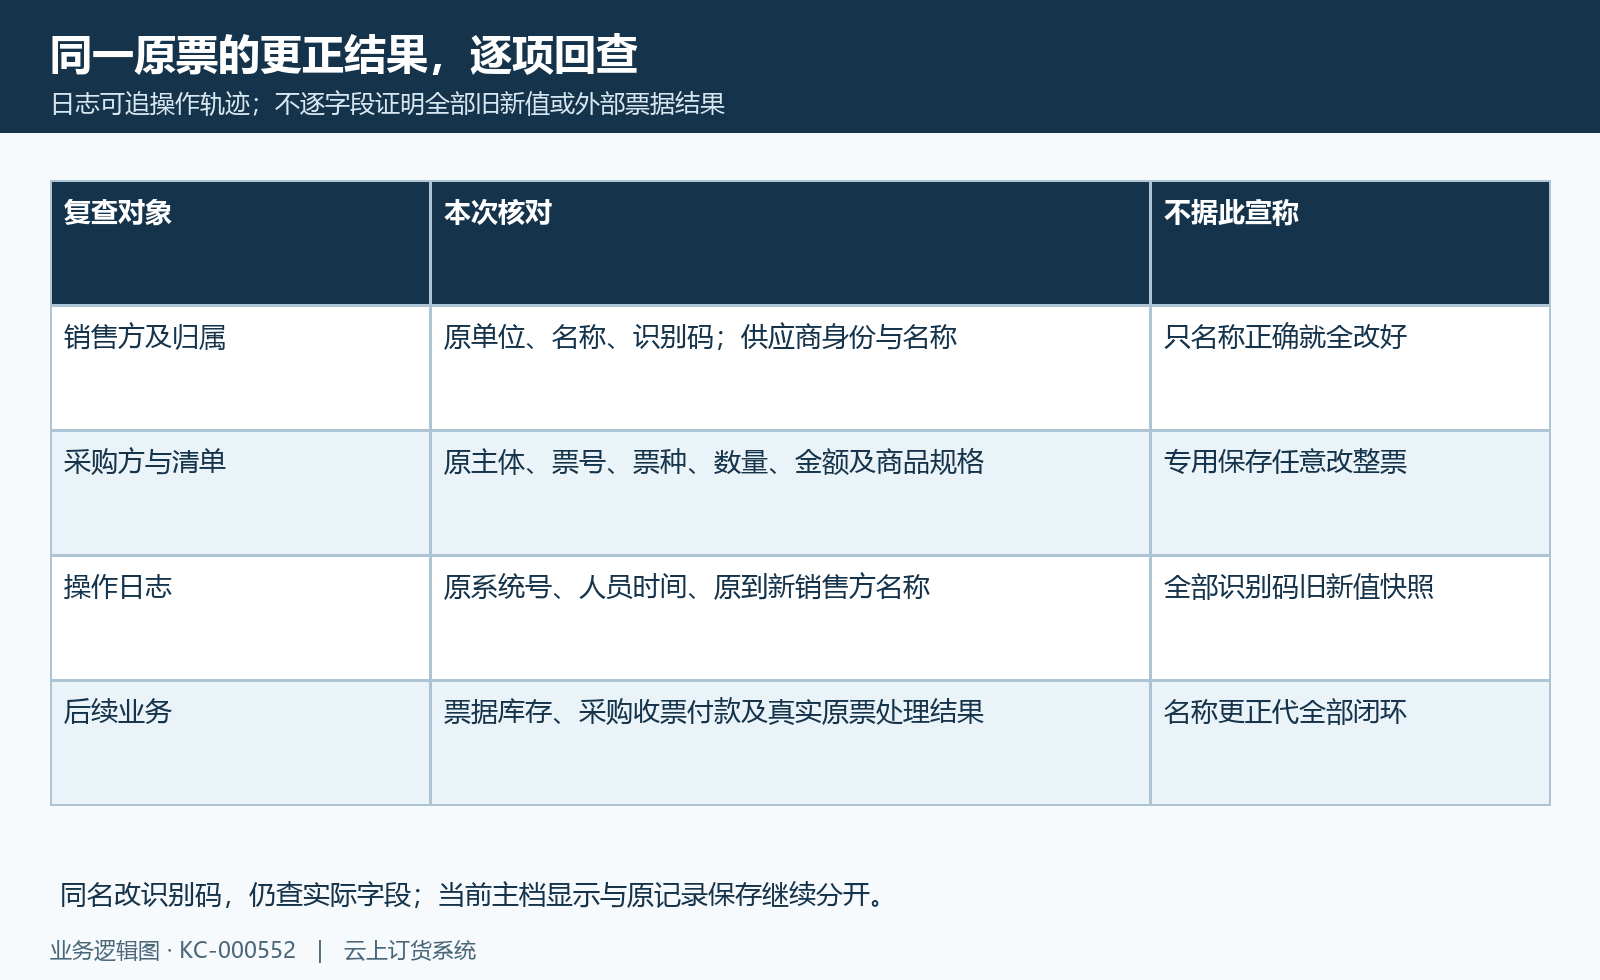The image size is (1600, 980).
Task: Click cell 原单位、名称、识别码；供应商身份与名称
Action: [x=790, y=368]
